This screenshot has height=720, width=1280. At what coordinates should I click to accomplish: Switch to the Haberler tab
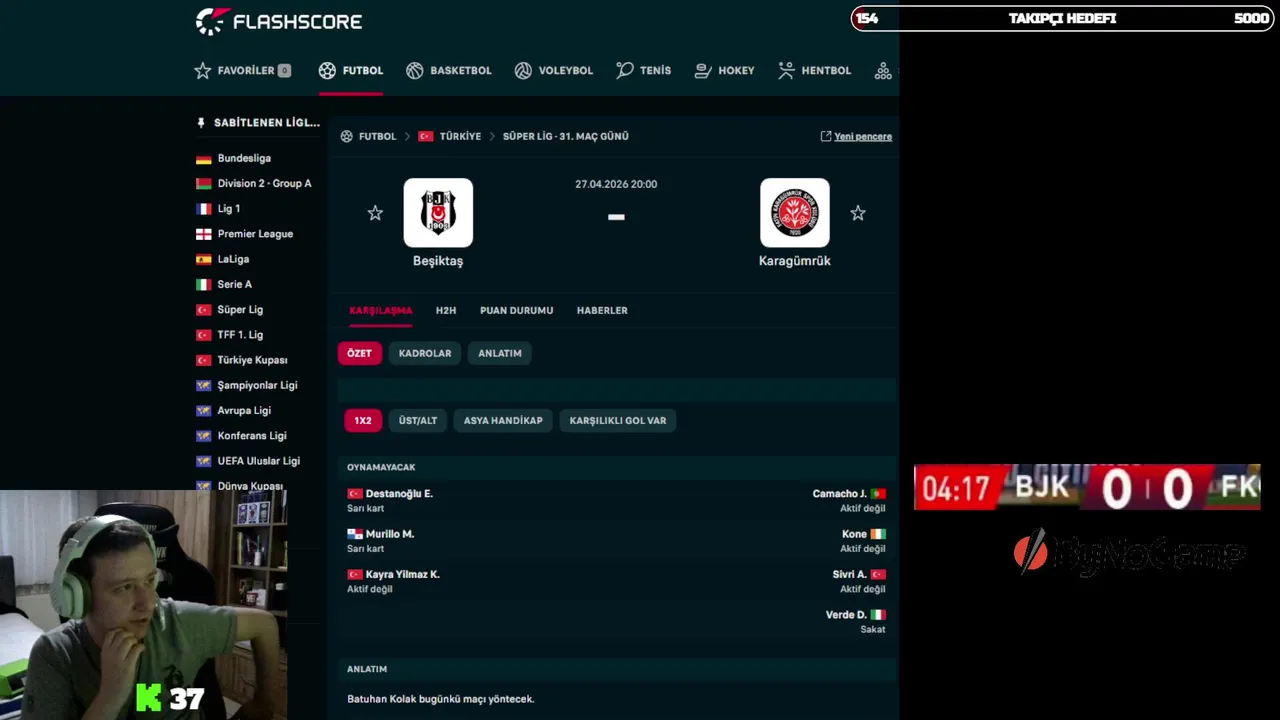(602, 310)
